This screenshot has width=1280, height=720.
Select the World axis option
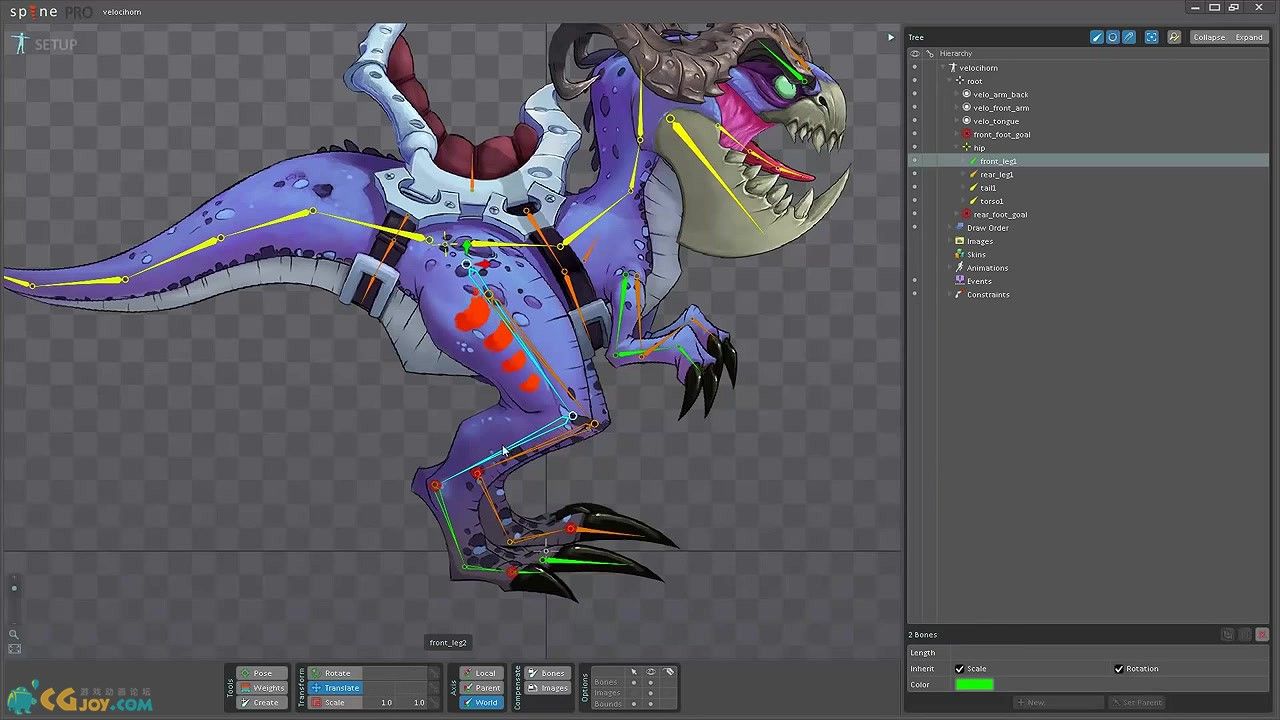point(480,702)
